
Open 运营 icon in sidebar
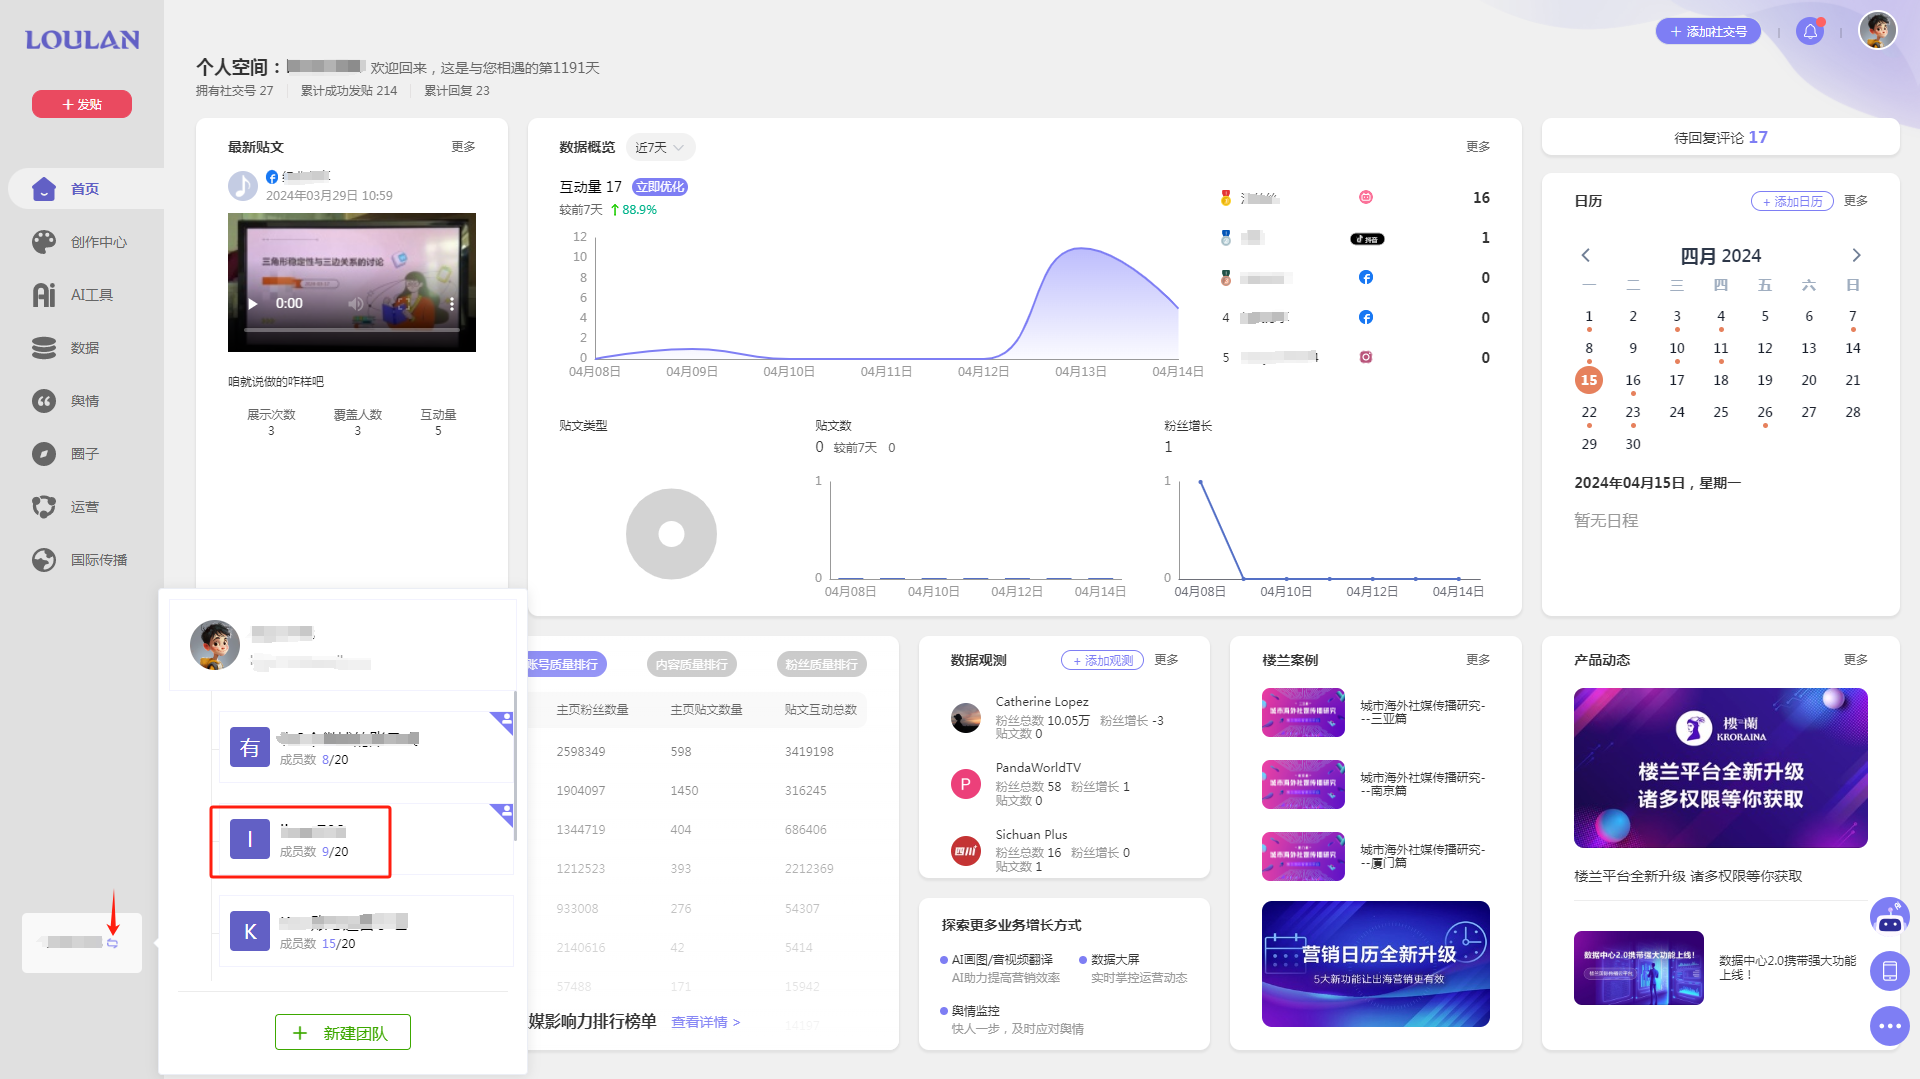click(44, 507)
